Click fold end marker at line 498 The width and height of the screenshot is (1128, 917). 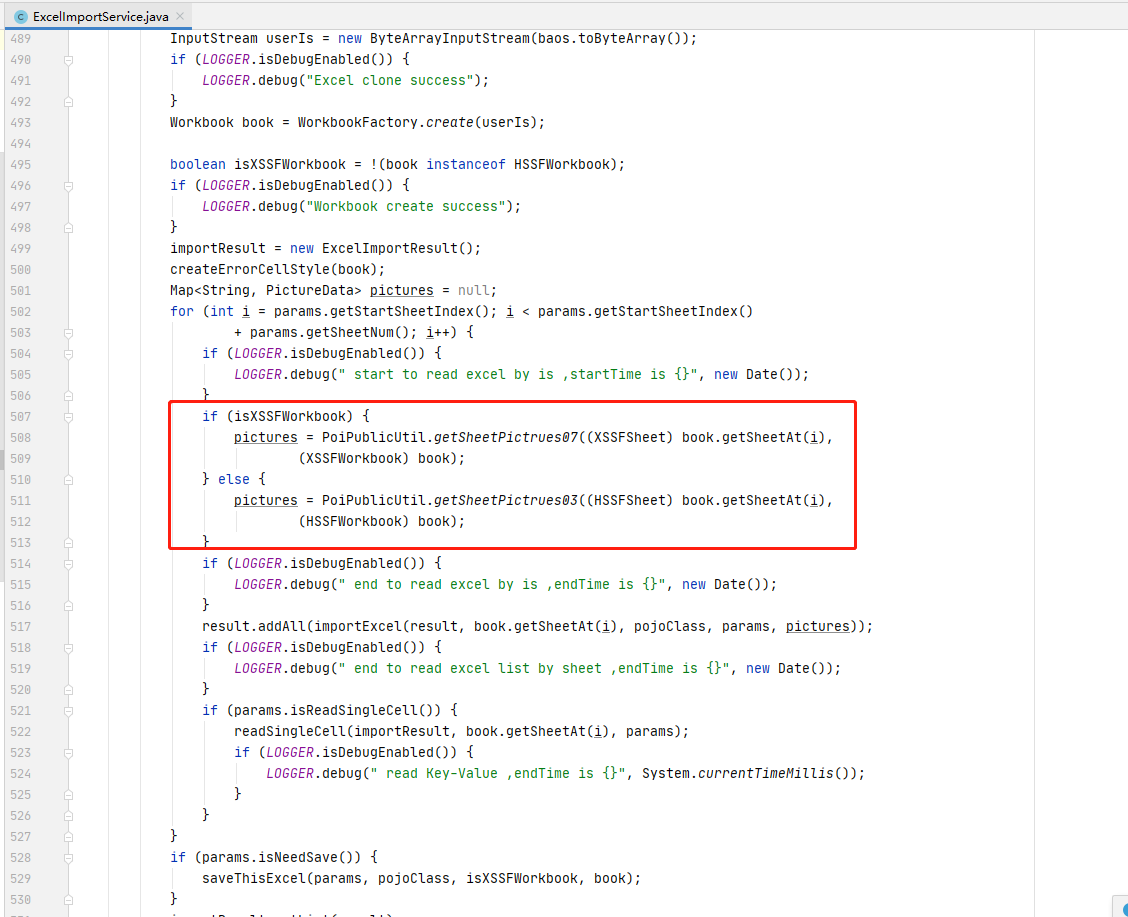click(x=68, y=227)
